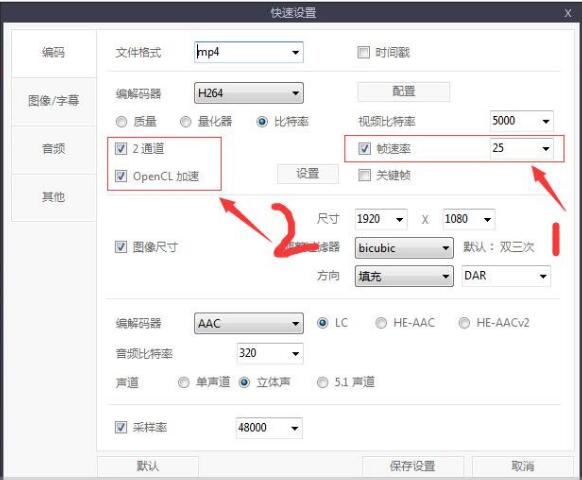This screenshot has width=582, height=480.
Task: Open the 48000 sample rate dropdown
Action: pyautogui.click(x=269, y=428)
